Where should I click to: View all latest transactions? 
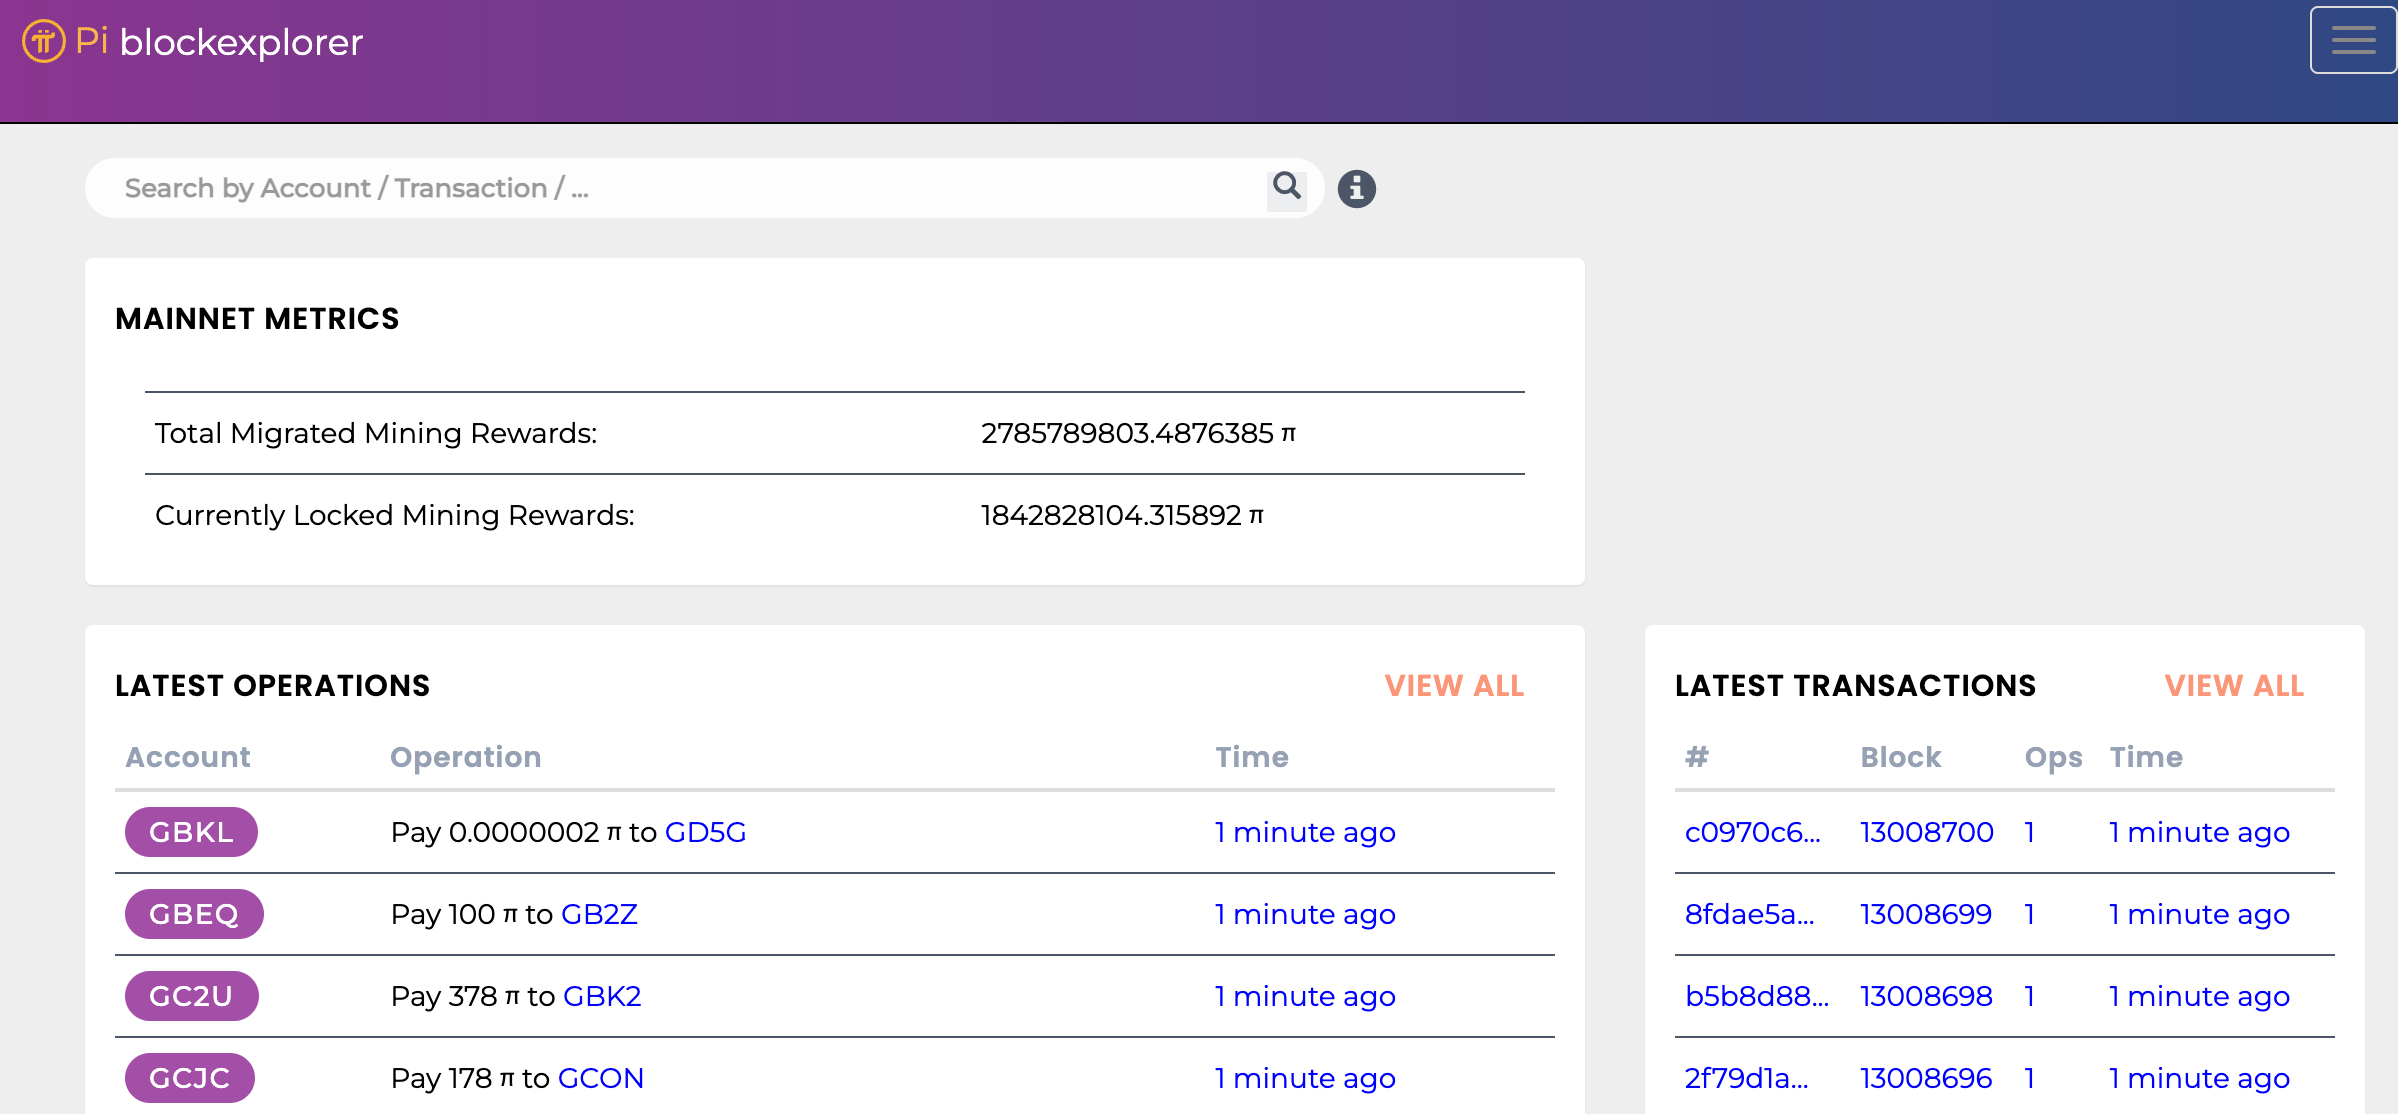(2234, 686)
